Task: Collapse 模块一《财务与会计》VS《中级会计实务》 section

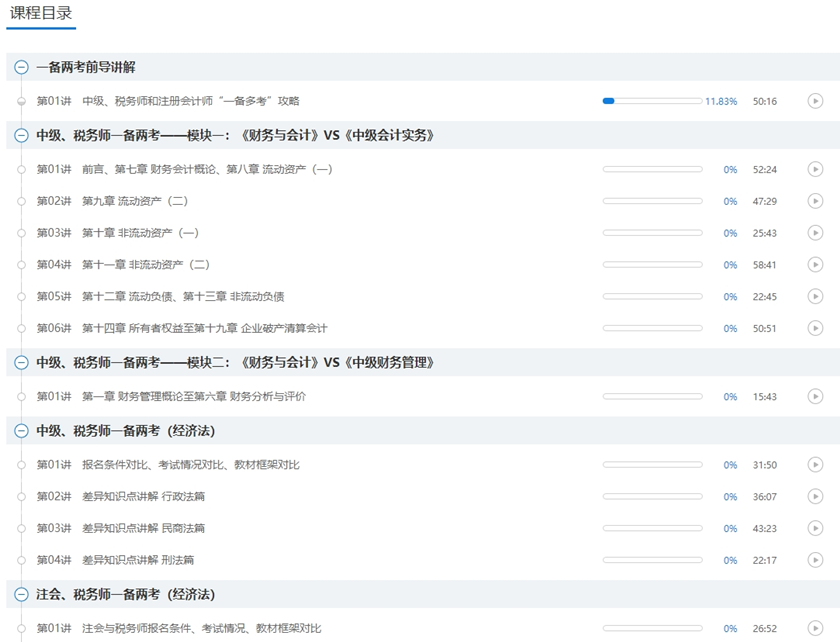Action: click(21, 135)
